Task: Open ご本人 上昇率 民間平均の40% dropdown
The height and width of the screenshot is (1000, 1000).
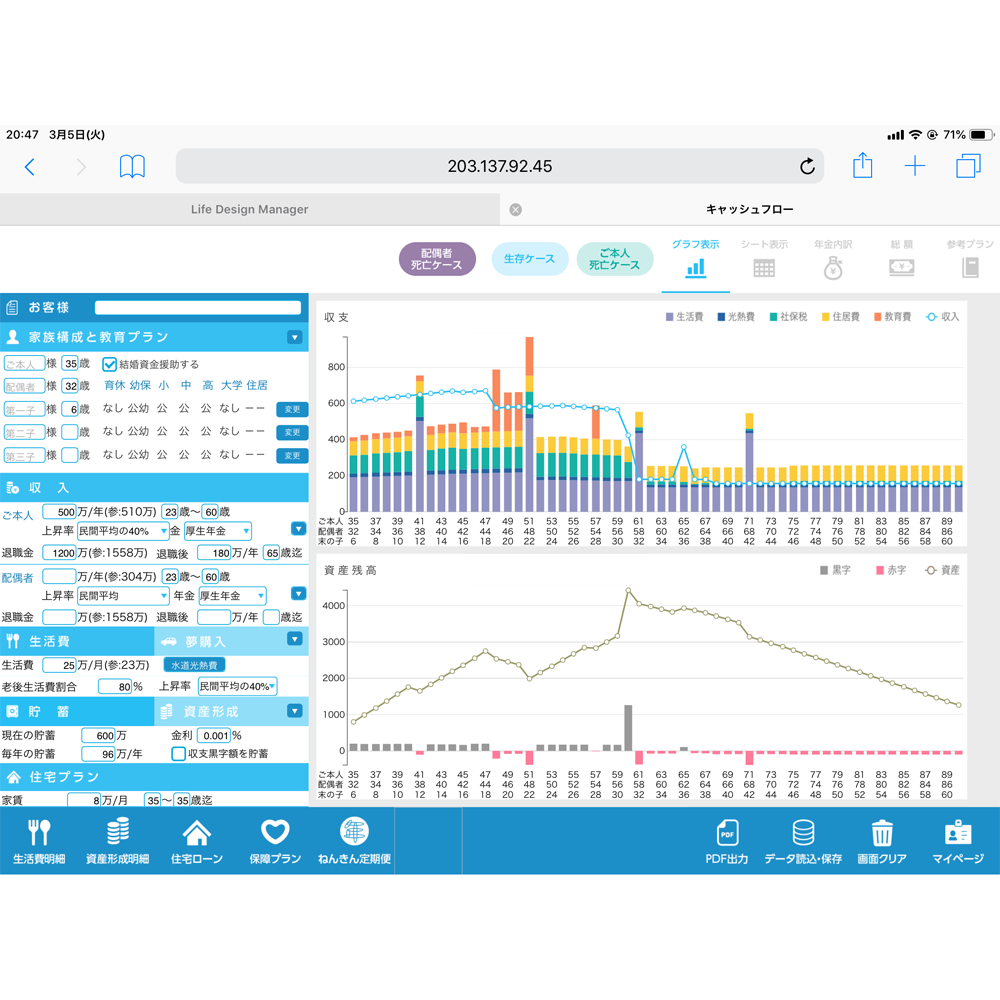Action: tap(122, 531)
